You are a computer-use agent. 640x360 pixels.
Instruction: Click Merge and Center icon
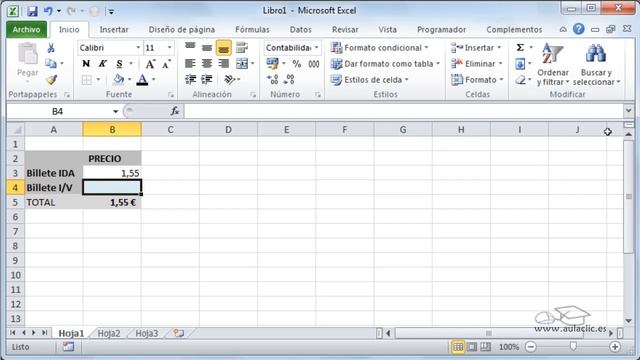242,64
